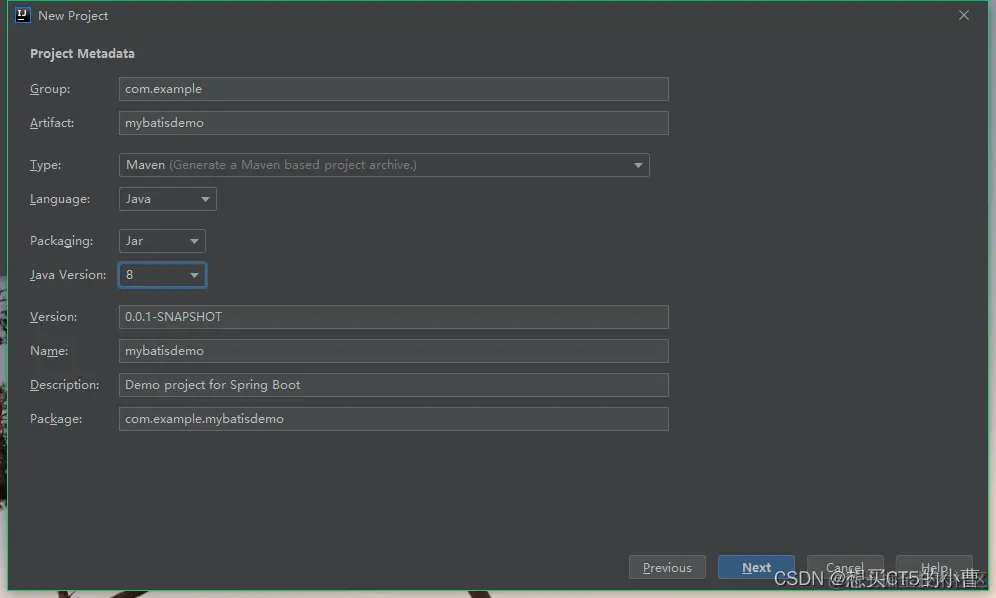996x598 pixels.
Task: Proceed with the Next button
Action: click(x=756, y=567)
